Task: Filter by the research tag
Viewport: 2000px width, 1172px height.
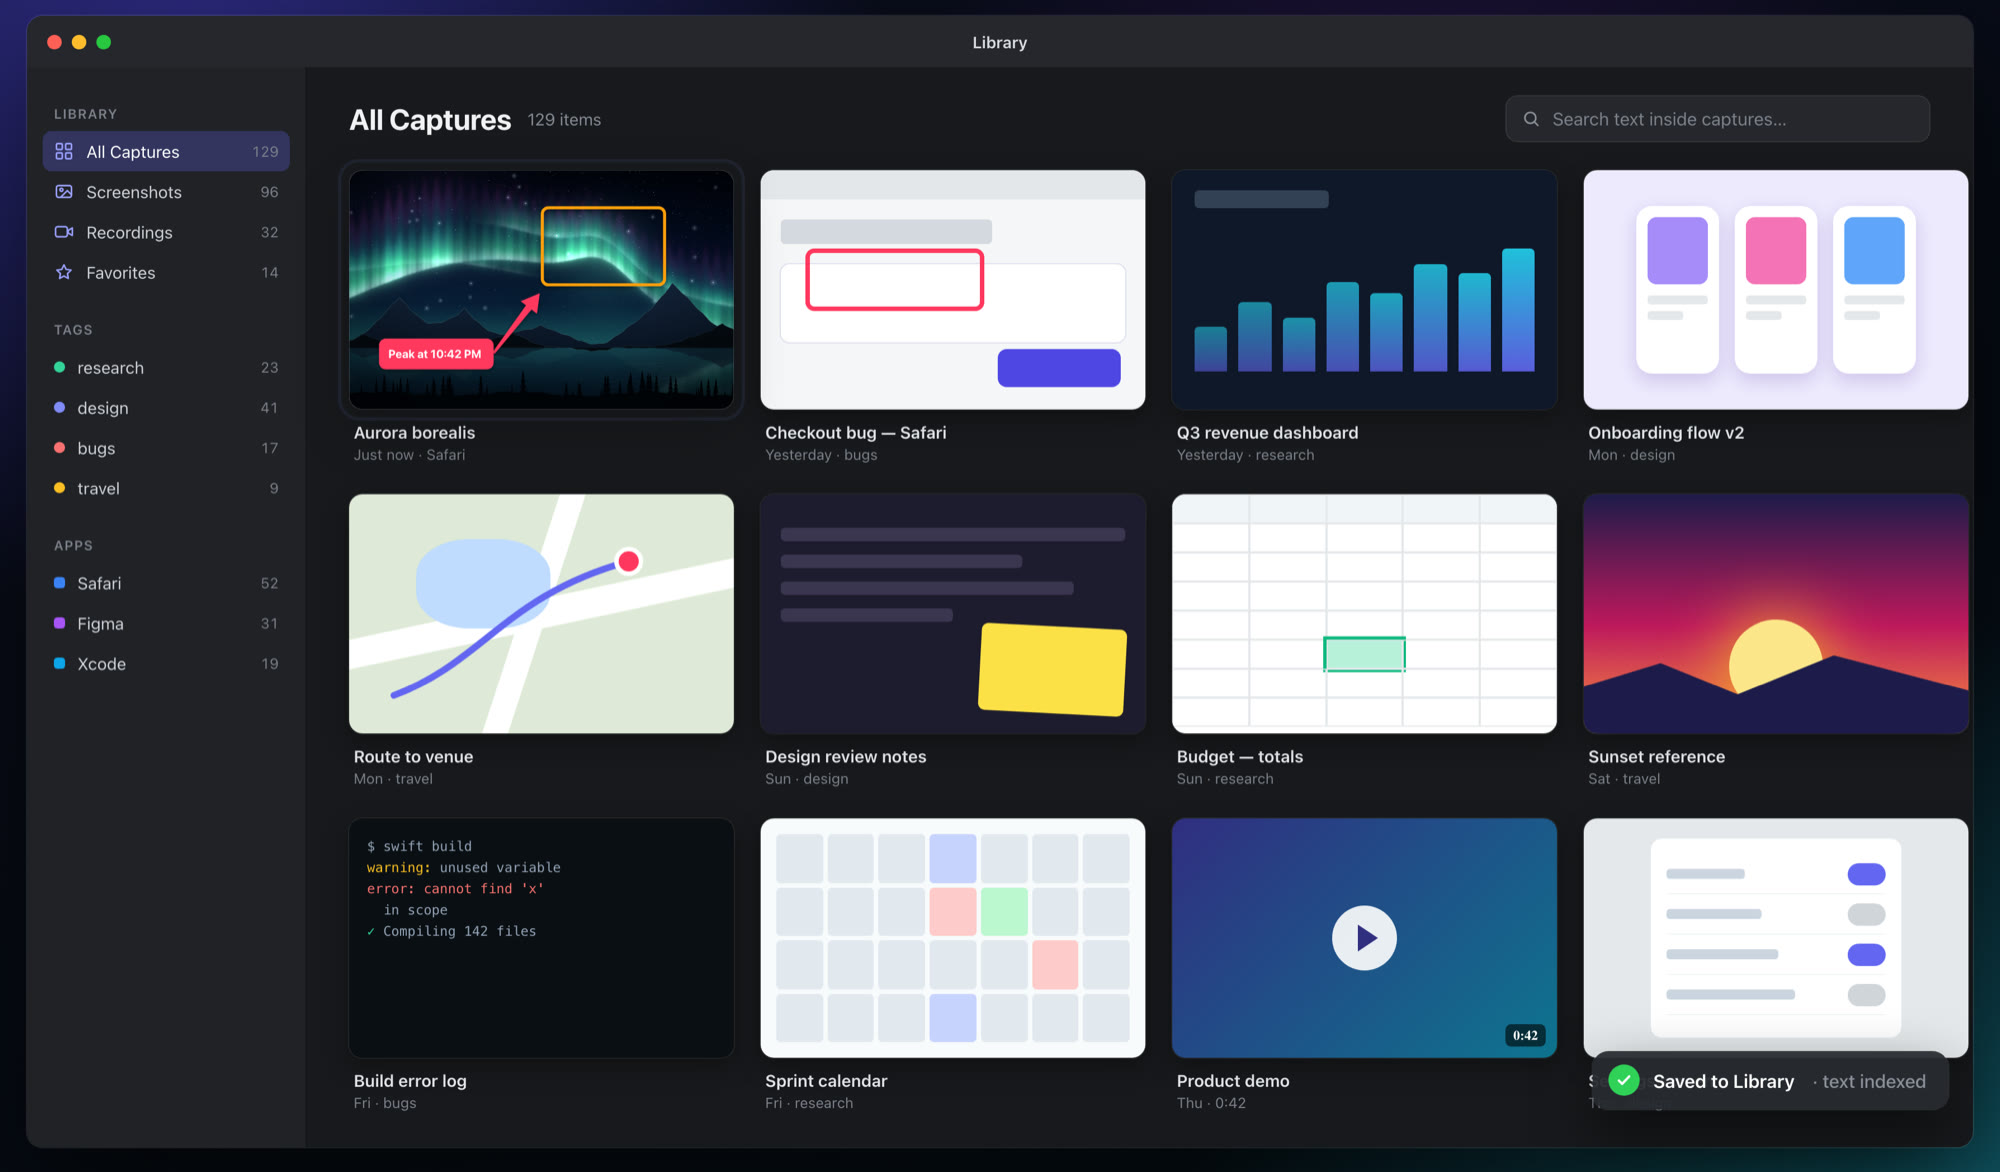Action: coord(166,367)
